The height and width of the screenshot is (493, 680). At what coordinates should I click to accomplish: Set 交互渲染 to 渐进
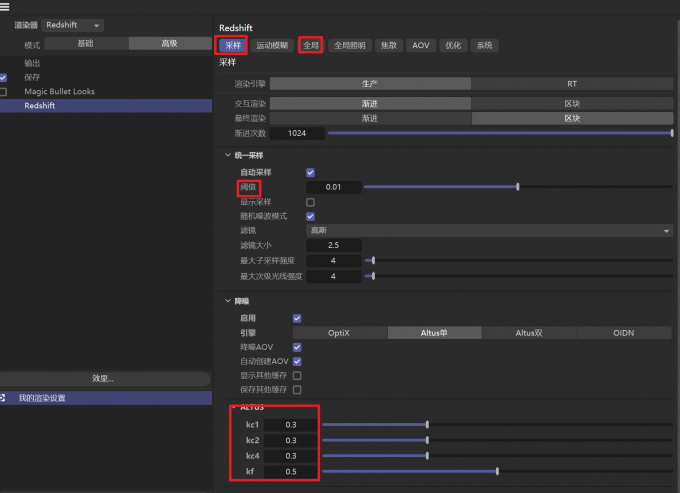(370, 104)
